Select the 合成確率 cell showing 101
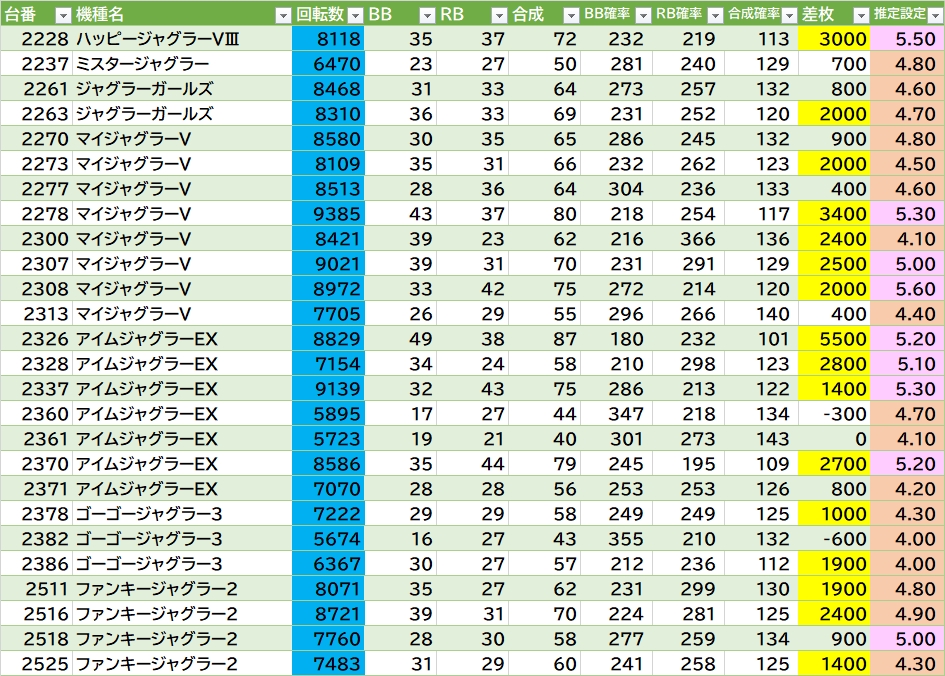 click(x=762, y=339)
